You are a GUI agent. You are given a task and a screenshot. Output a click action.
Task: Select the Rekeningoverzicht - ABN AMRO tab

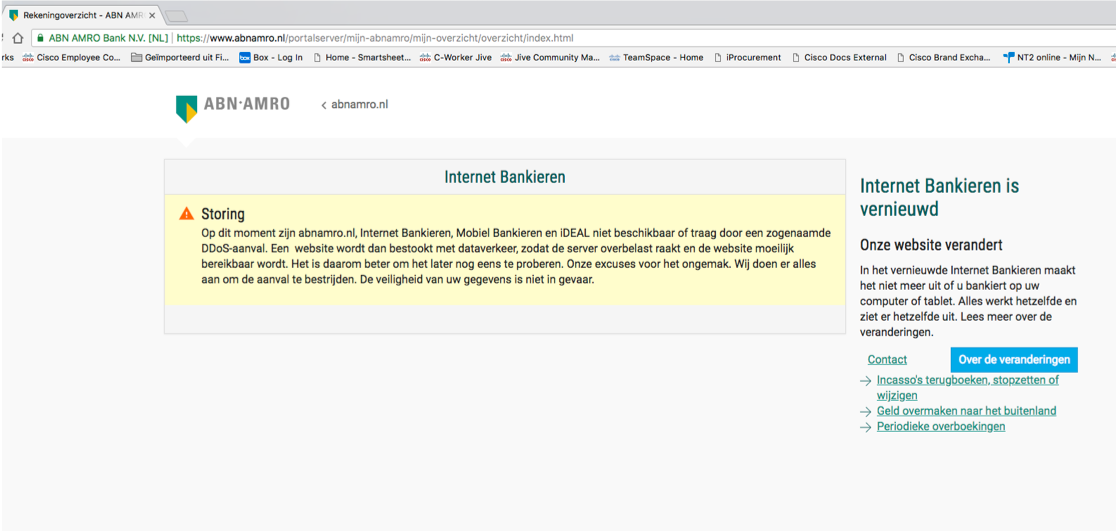pyautogui.click(x=83, y=15)
